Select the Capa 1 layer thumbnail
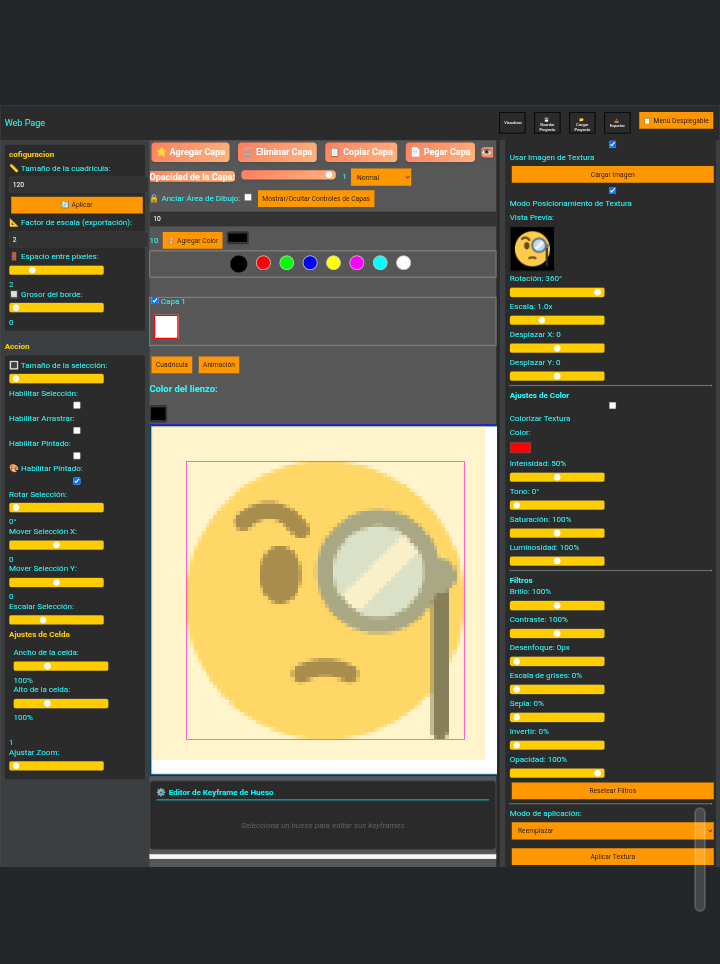The height and width of the screenshot is (964, 720). (166, 326)
